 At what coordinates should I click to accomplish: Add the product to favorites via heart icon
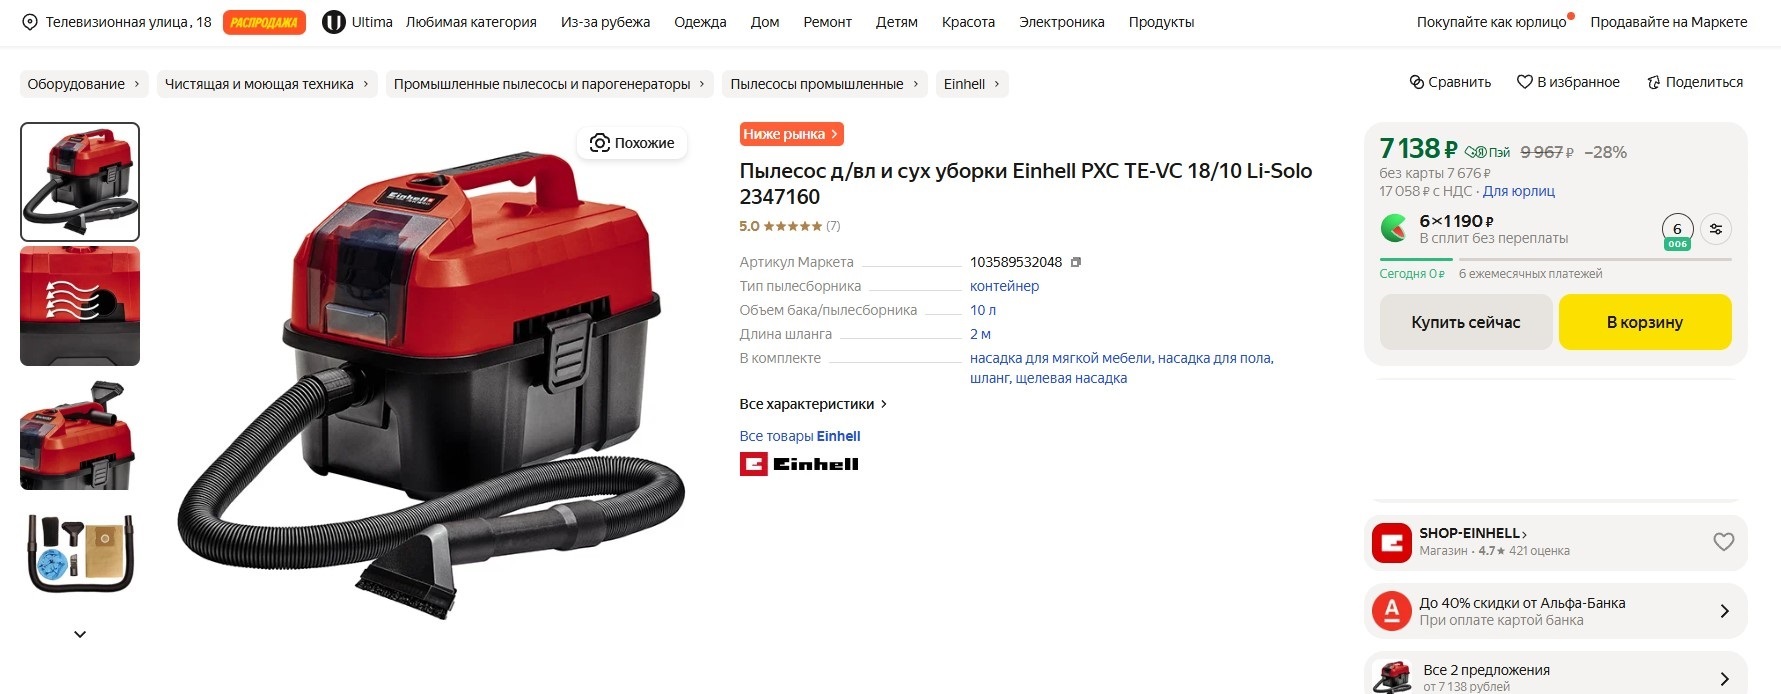(x=1525, y=82)
